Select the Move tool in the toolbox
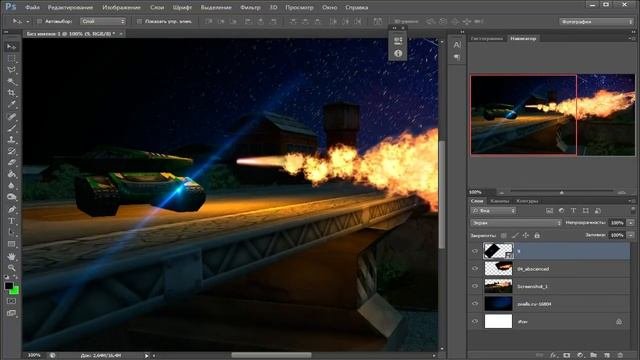This screenshot has height=360, width=640. coord(11,47)
